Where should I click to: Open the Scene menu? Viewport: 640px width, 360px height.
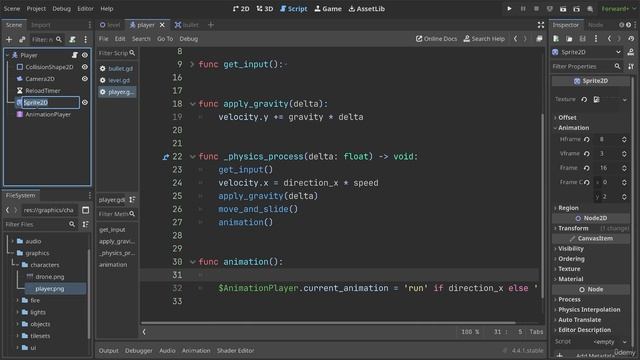tap(12, 9)
